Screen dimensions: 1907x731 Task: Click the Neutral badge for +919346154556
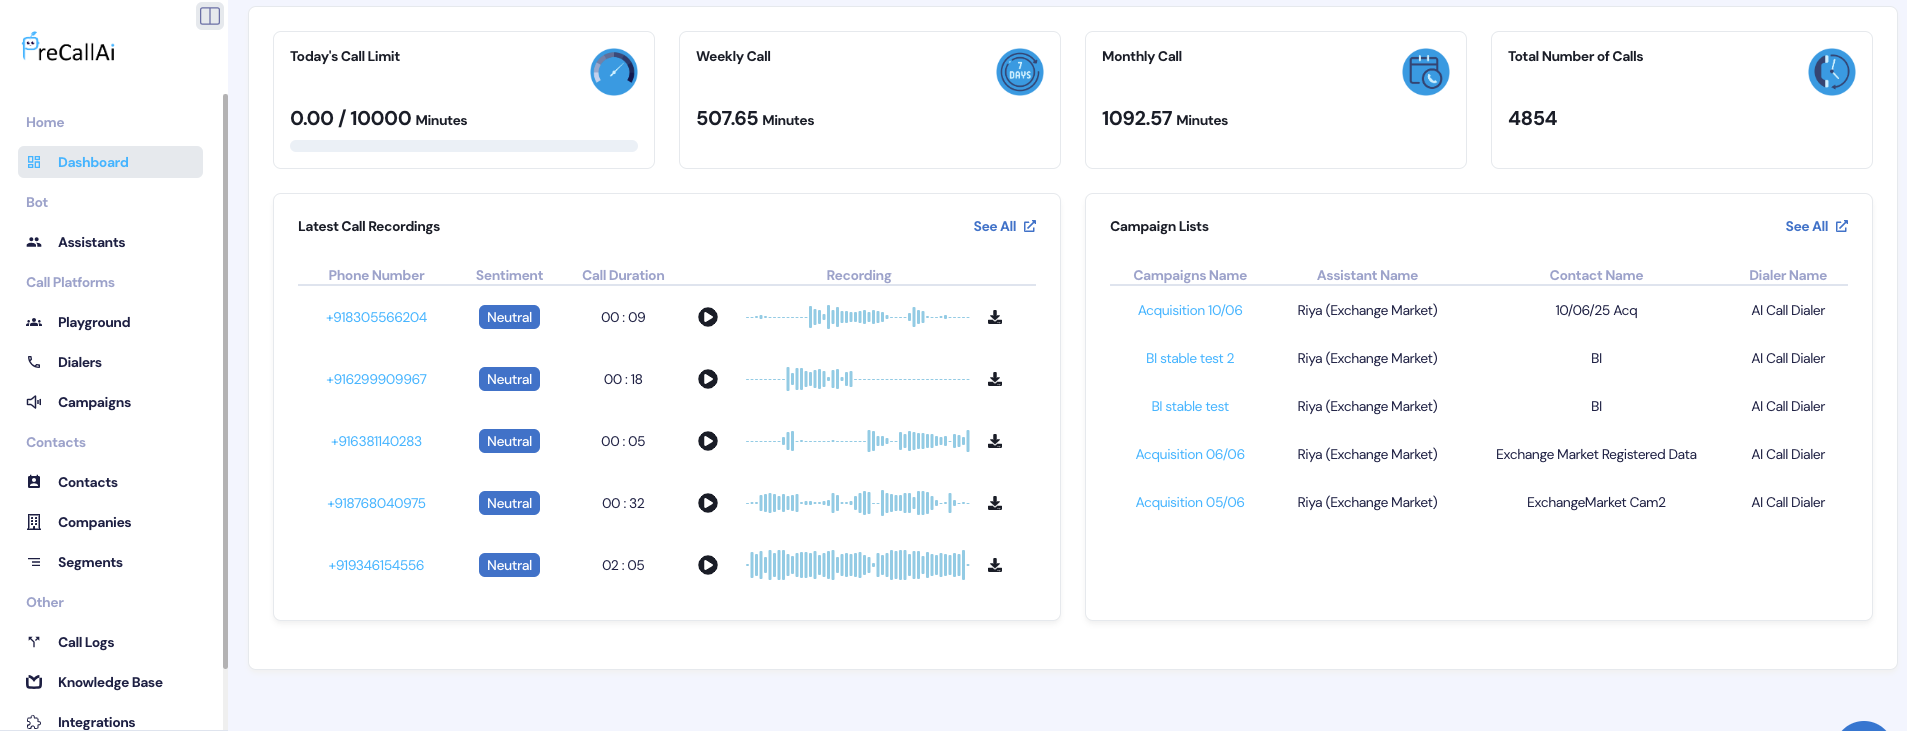coord(509,565)
